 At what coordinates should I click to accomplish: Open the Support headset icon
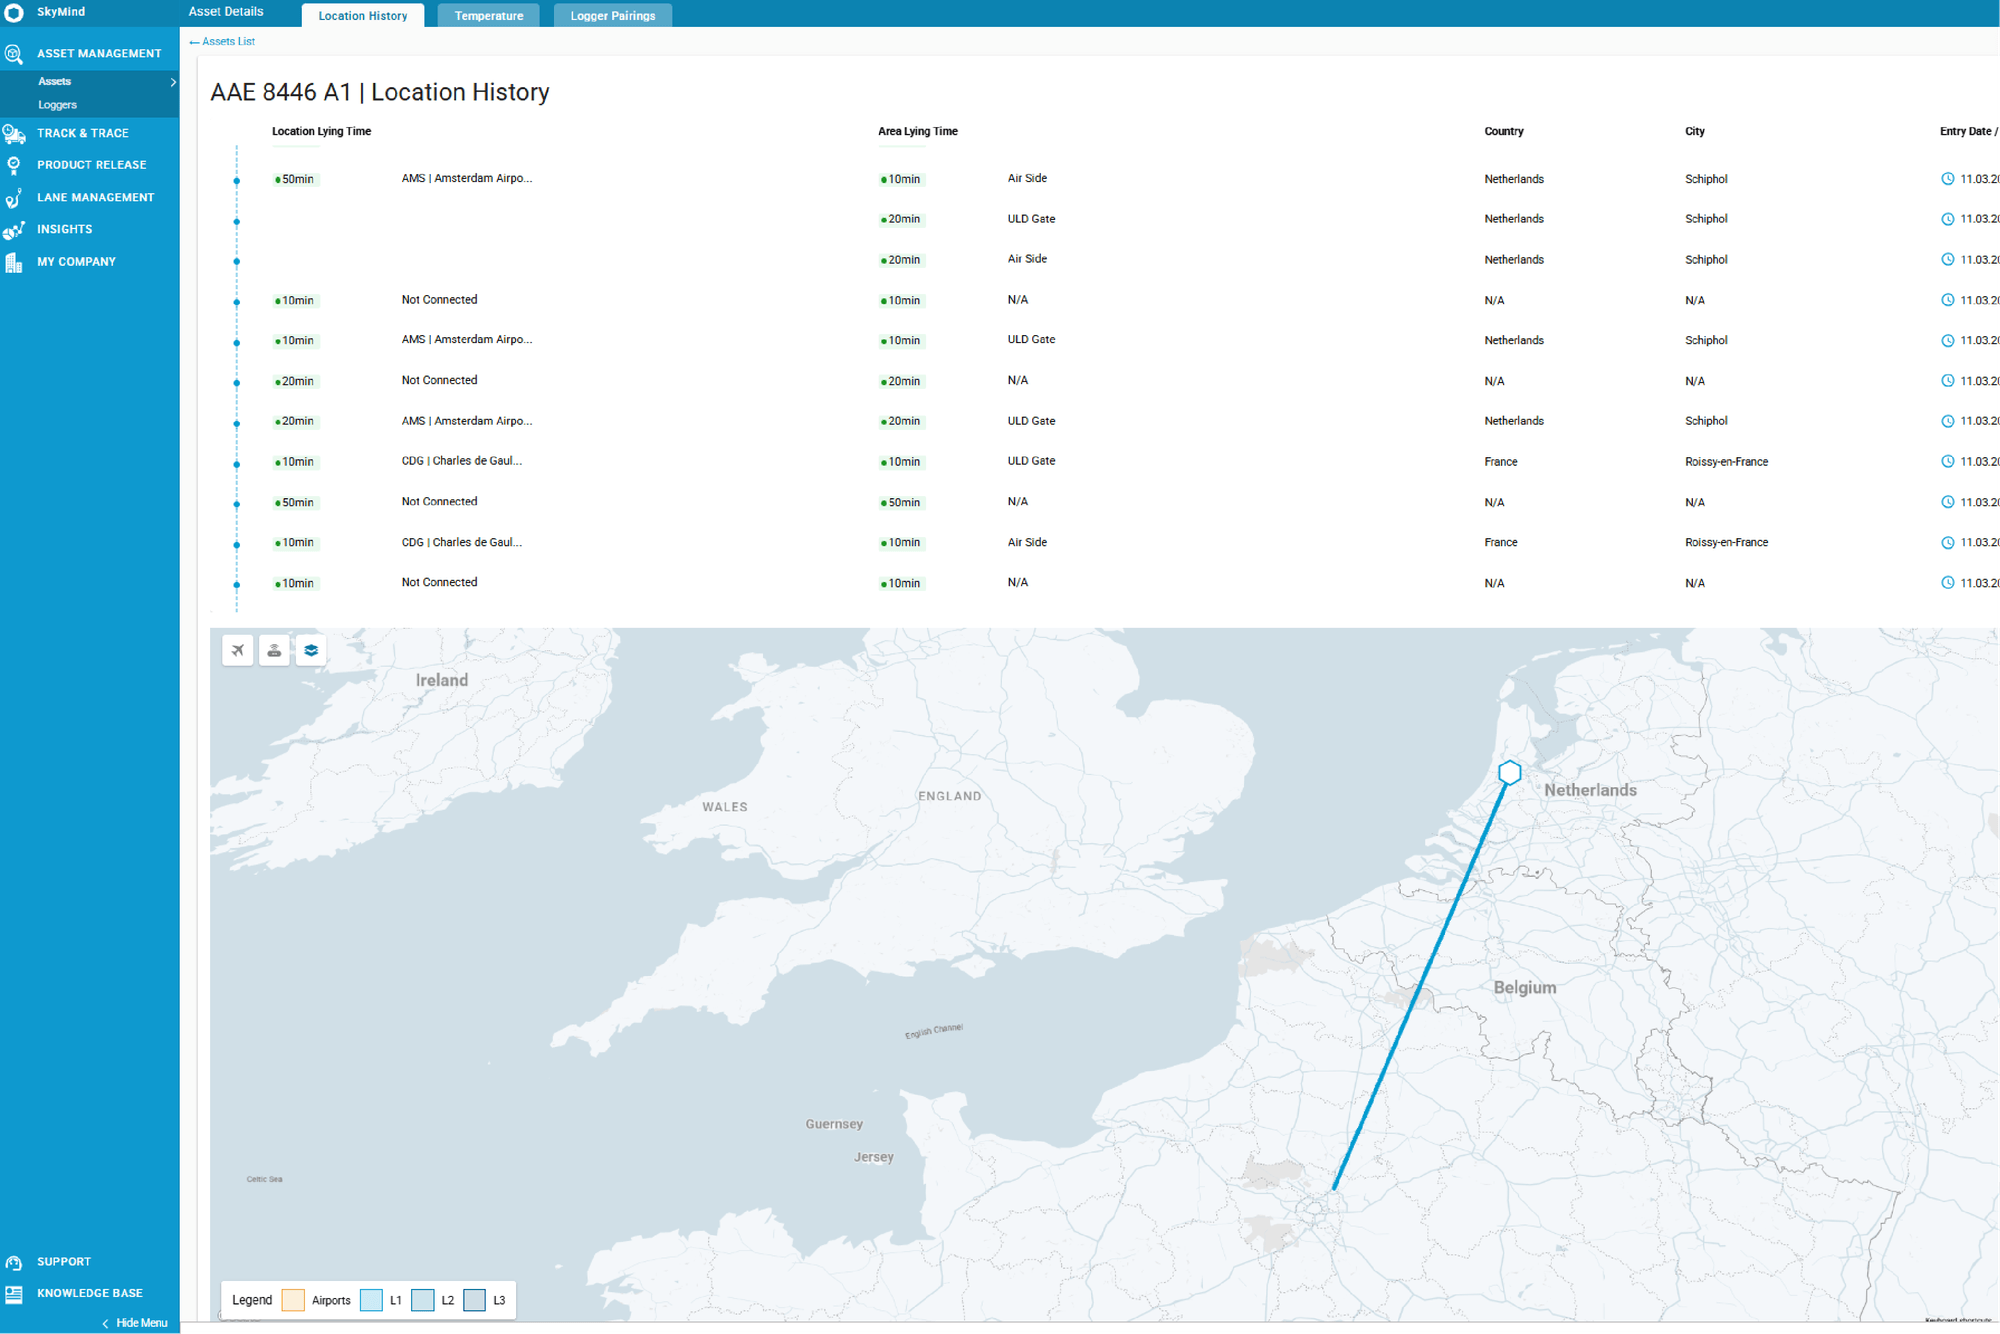click(14, 1262)
